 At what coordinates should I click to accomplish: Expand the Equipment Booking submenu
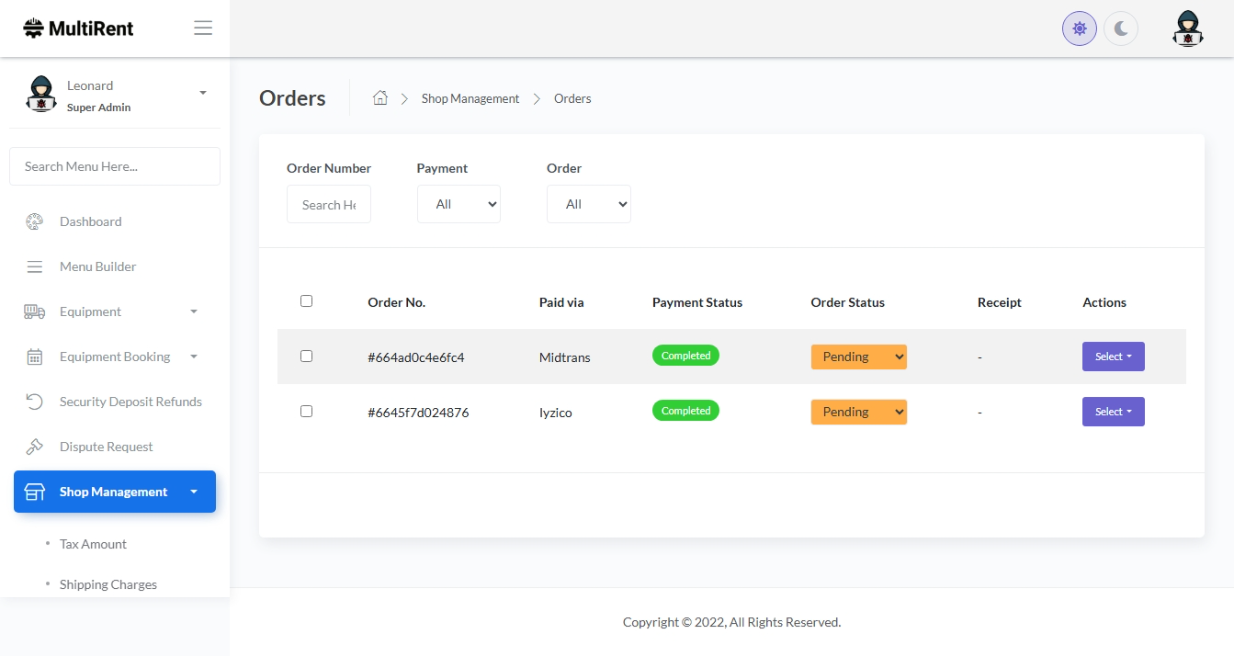click(x=114, y=357)
